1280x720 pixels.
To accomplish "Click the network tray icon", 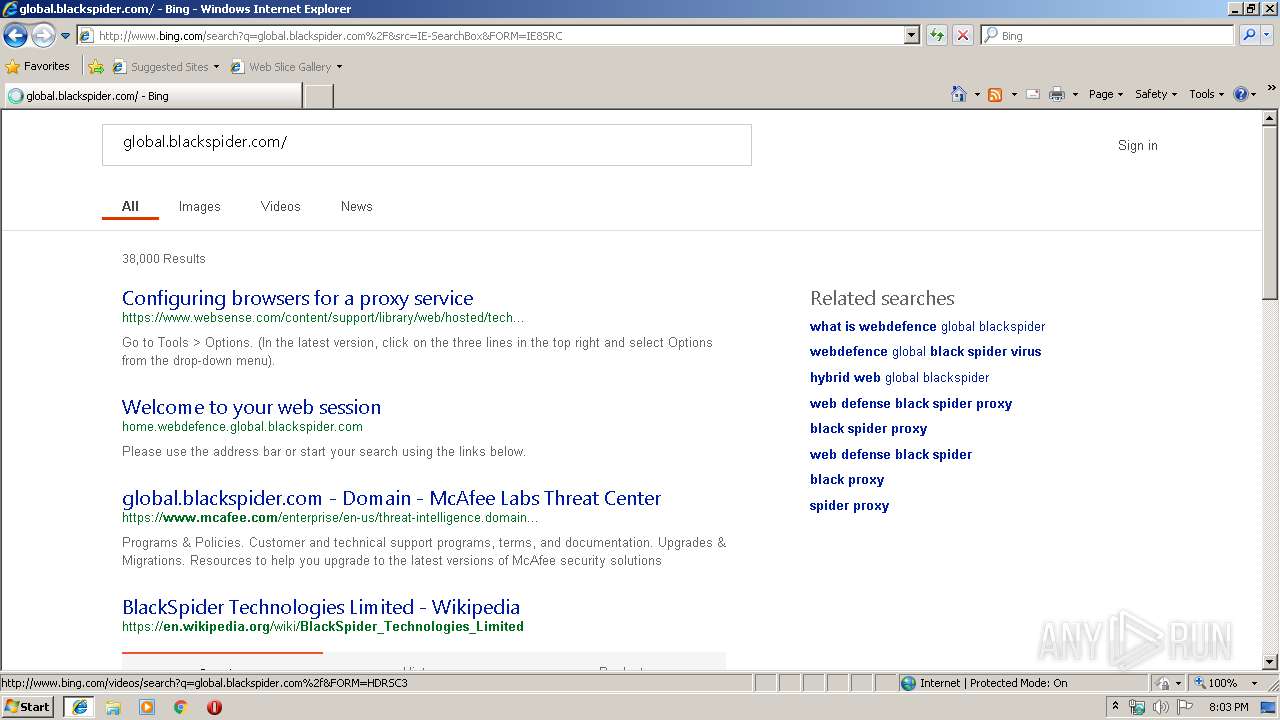I will click(1137, 707).
